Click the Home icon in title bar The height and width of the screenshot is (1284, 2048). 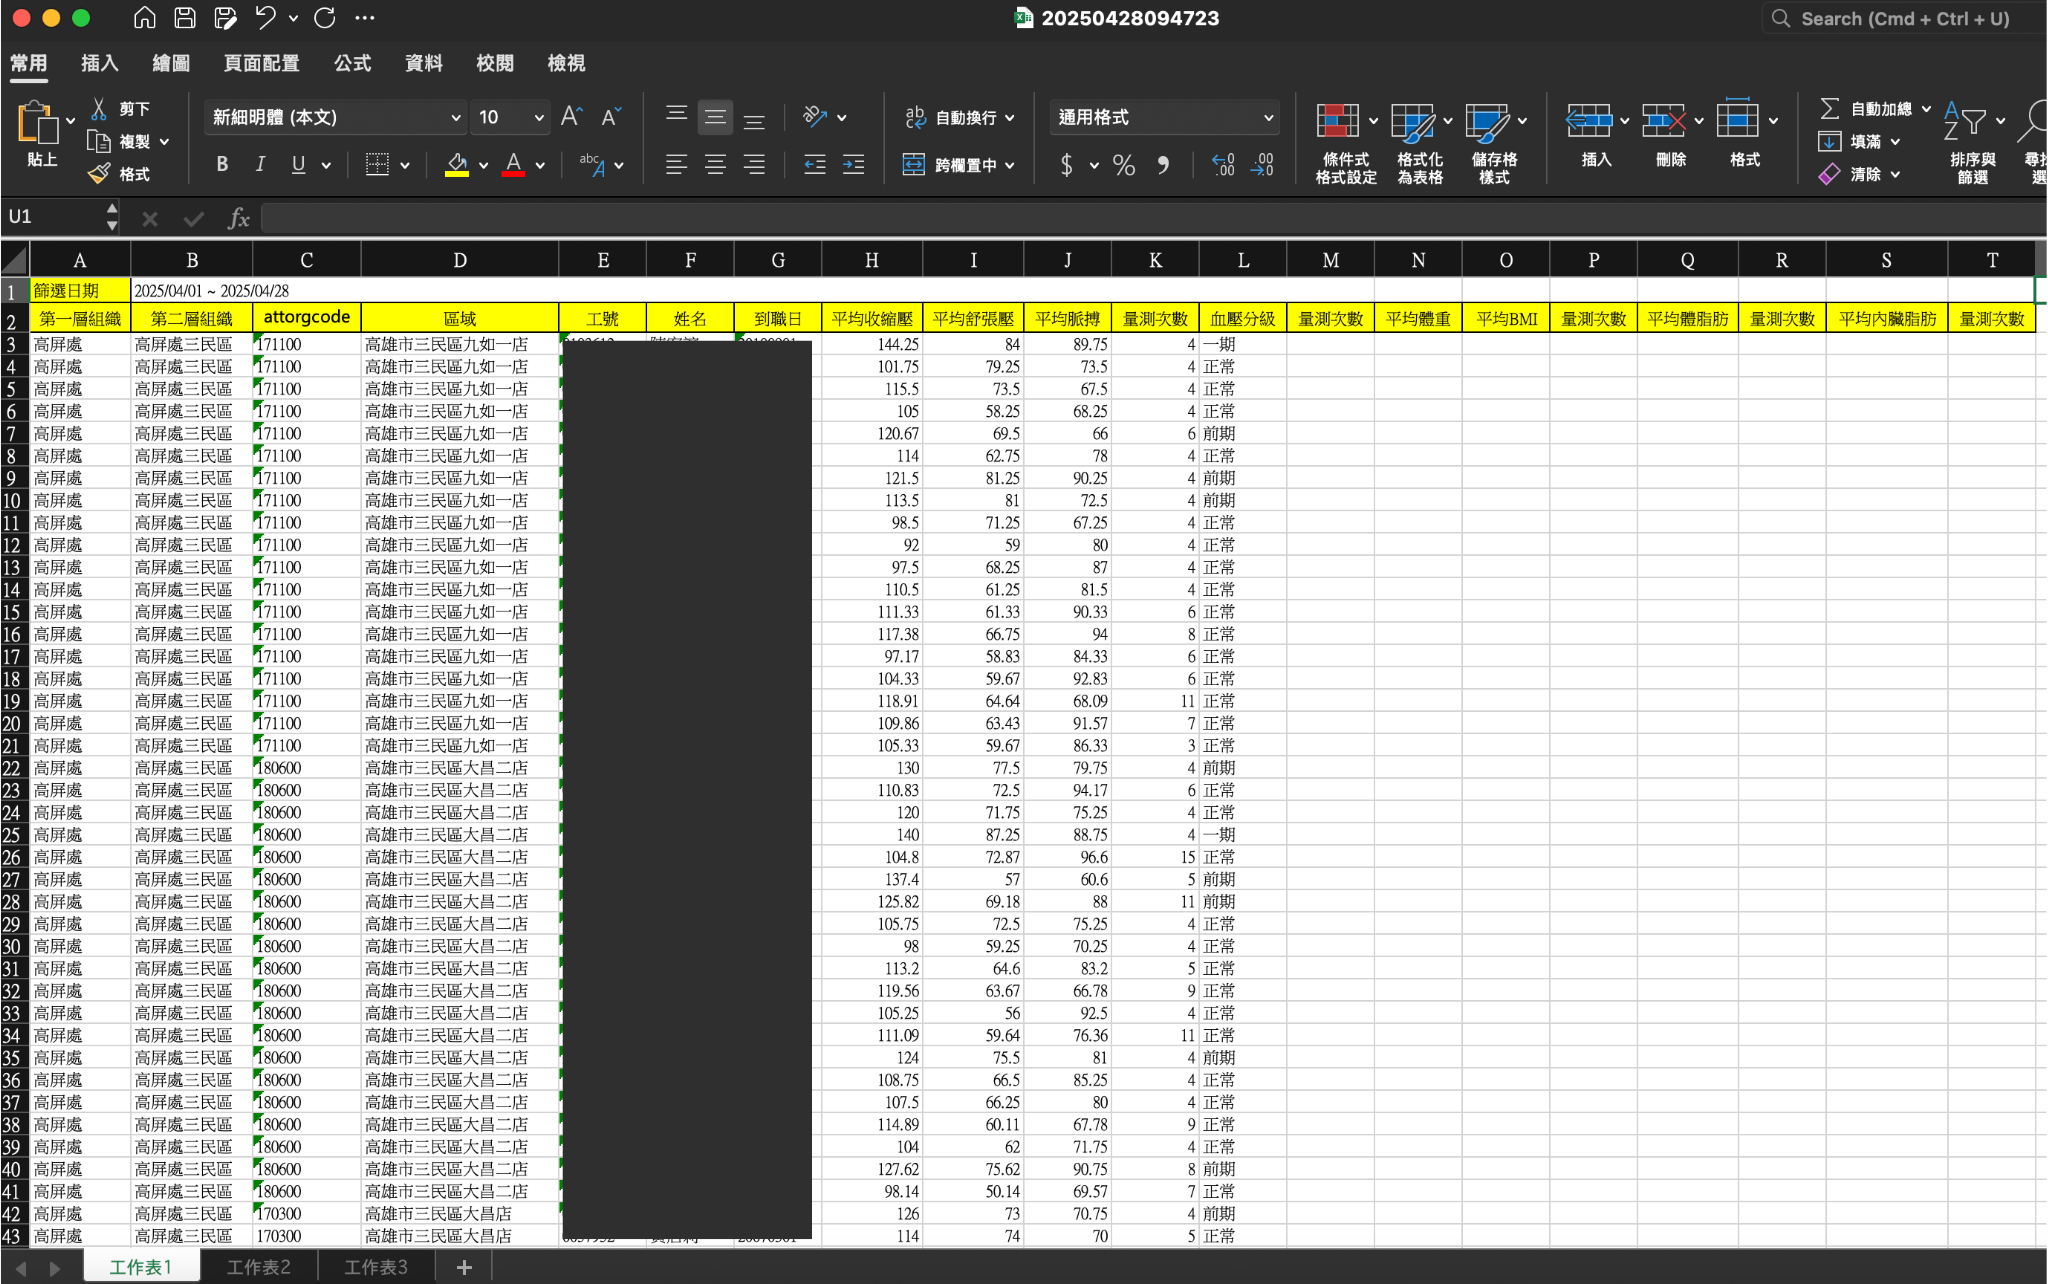click(x=145, y=18)
